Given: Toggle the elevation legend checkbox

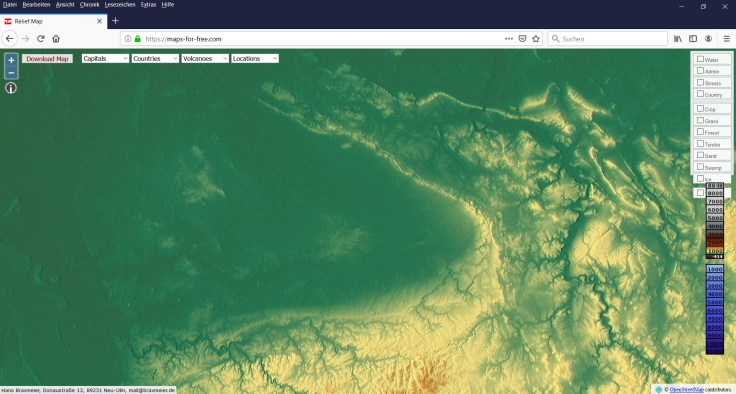Looking at the screenshot, I should (x=700, y=193).
